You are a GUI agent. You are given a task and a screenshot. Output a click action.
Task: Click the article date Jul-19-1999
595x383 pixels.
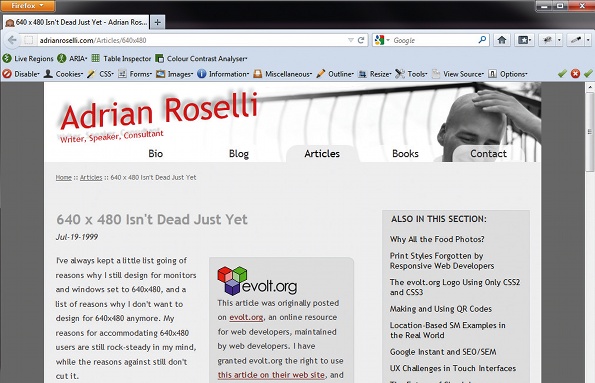(77, 237)
